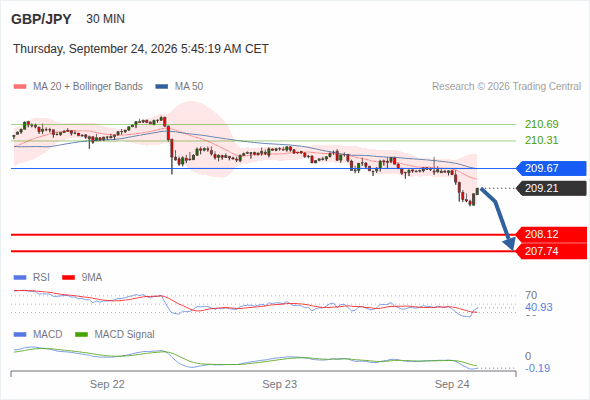The width and height of the screenshot is (590, 400).
Task: Click the RSI legend blue marker
Action: click(20, 278)
